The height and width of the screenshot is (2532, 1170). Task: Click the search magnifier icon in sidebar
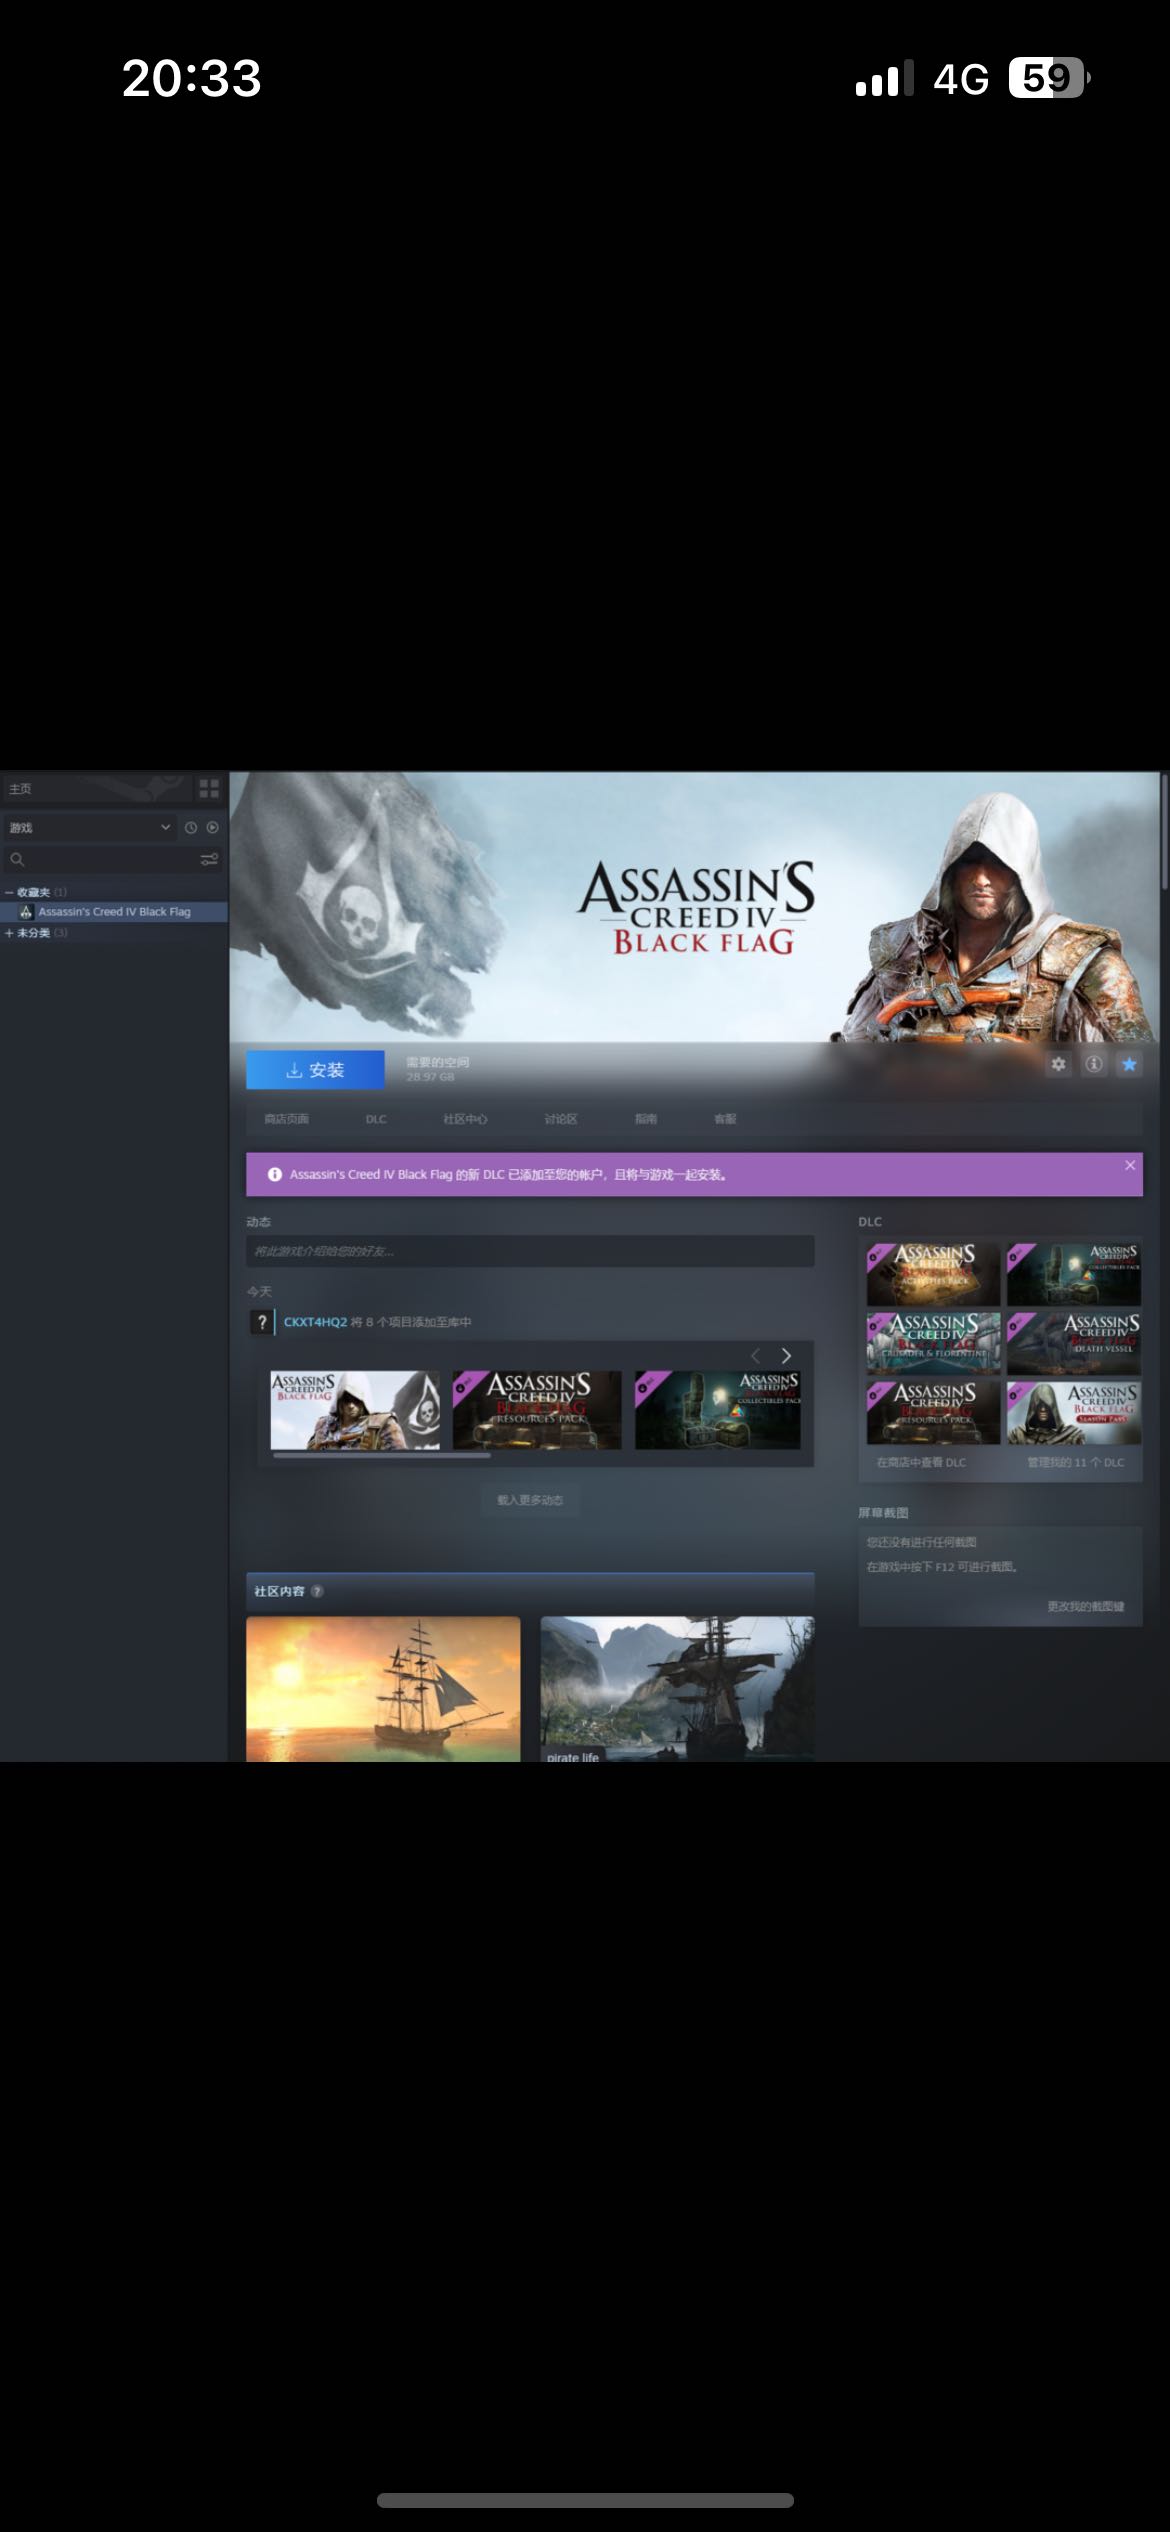point(17,859)
